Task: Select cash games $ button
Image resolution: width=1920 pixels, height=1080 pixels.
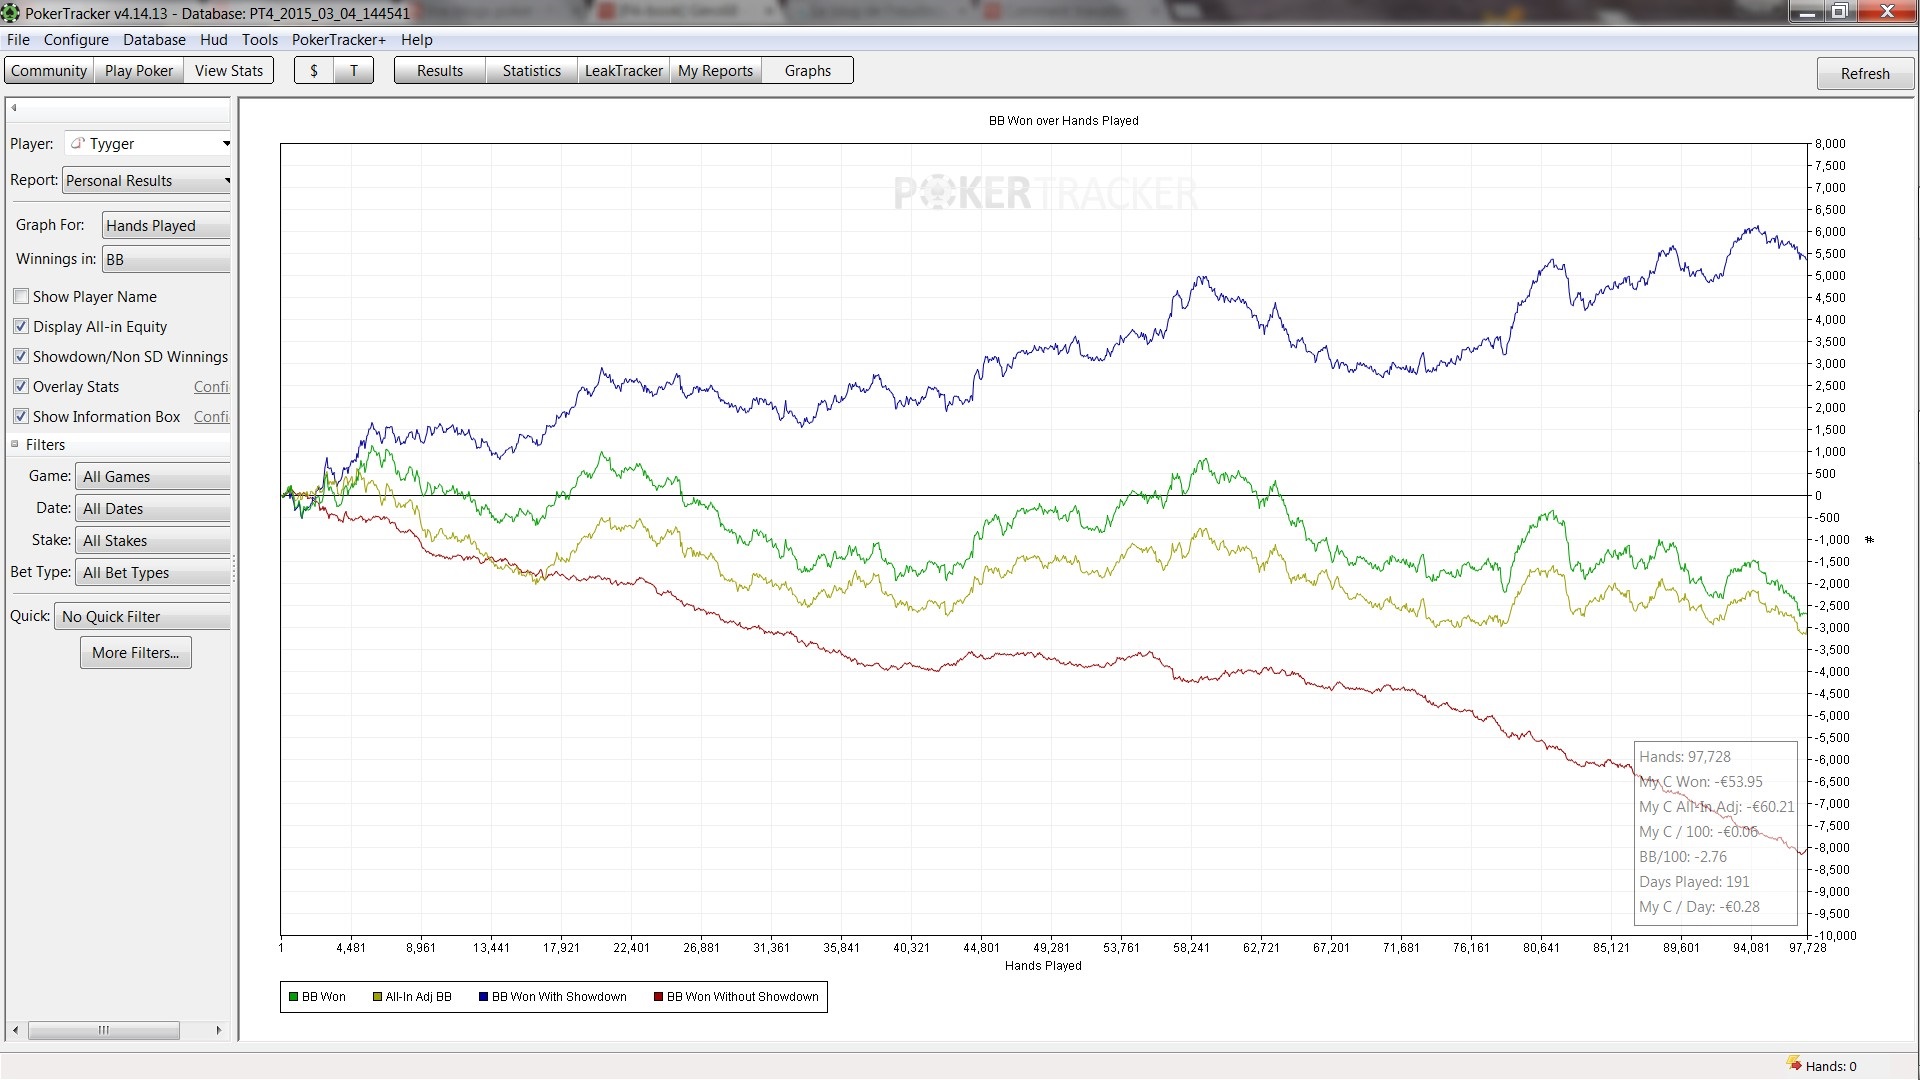Action: click(x=314, y=71)
